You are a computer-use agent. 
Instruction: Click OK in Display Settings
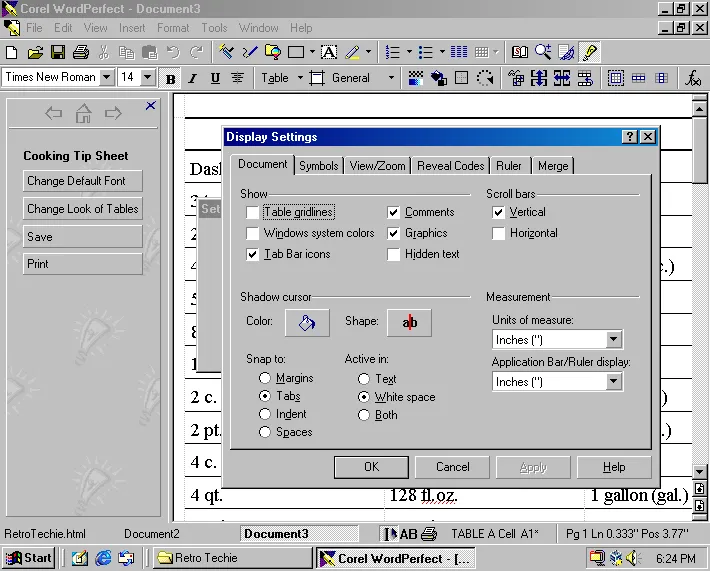point(371,467)
